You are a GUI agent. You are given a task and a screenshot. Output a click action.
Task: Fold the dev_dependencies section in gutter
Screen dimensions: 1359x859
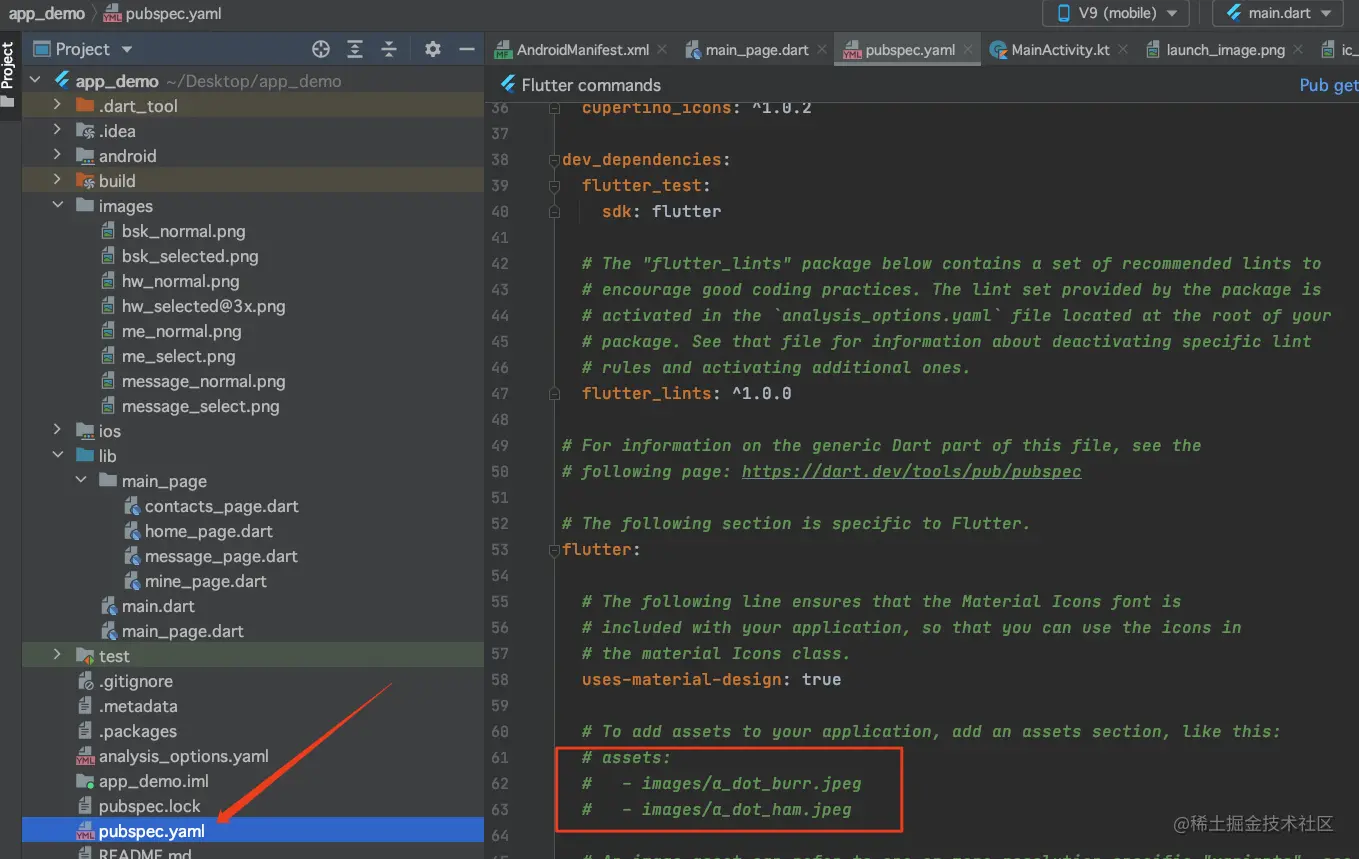tap(553, 160)
